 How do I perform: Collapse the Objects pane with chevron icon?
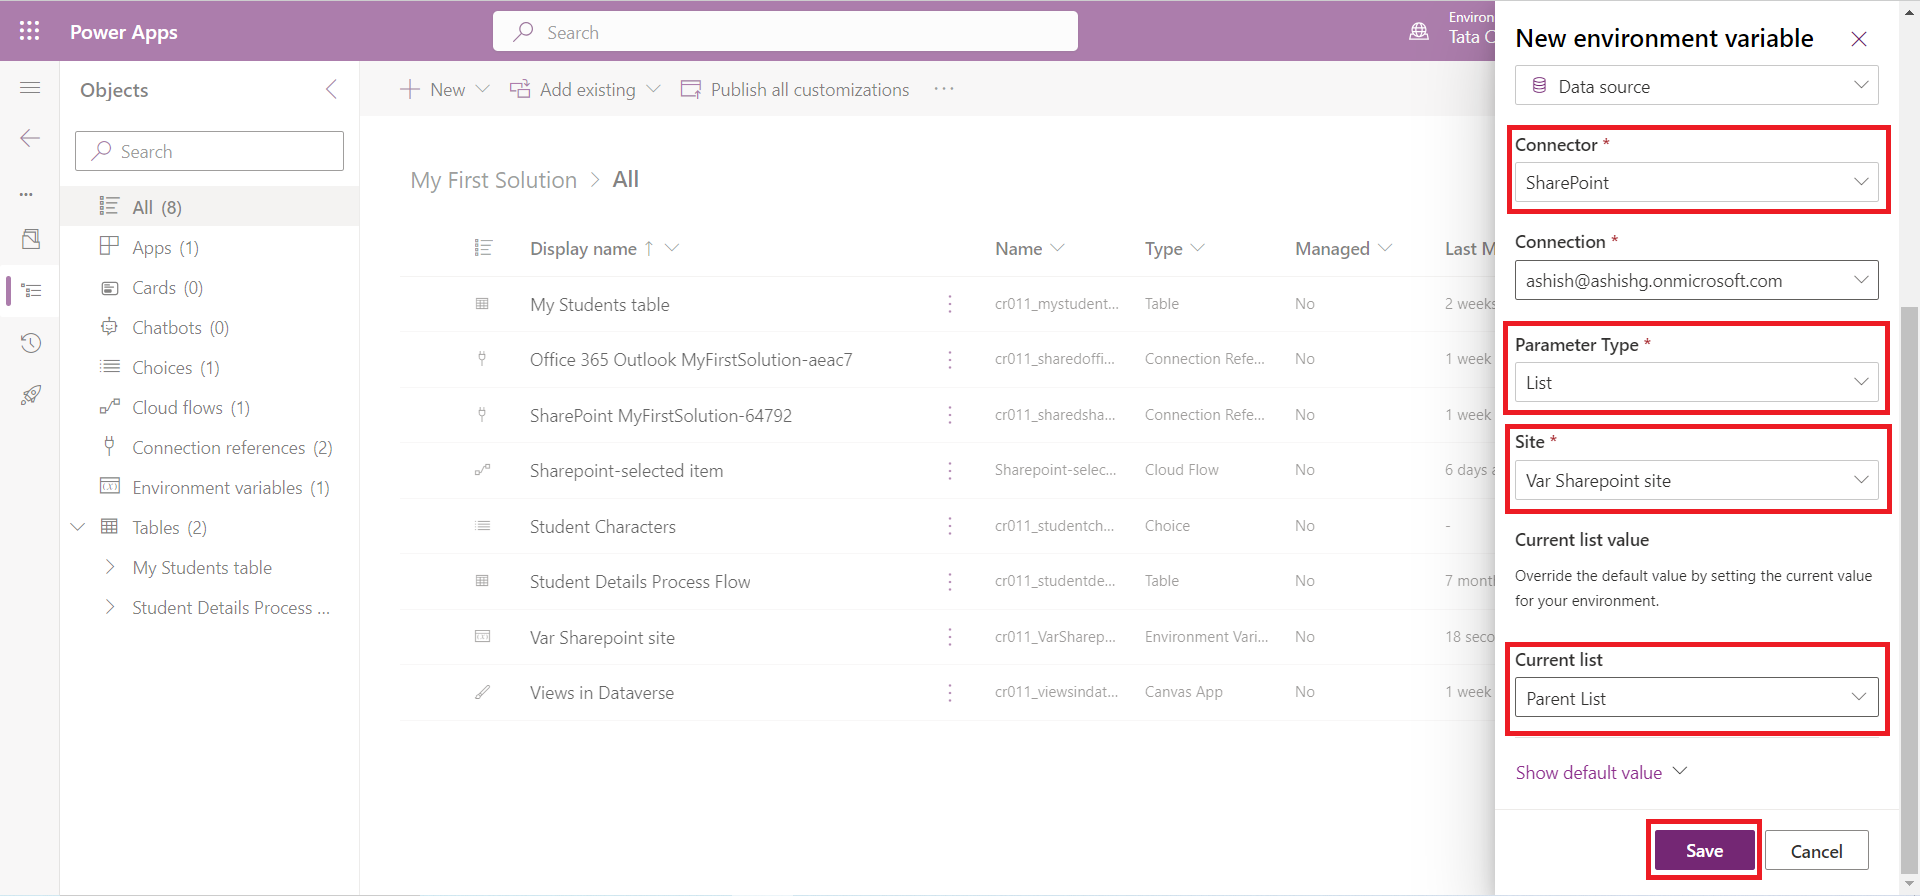pos(331,89)
